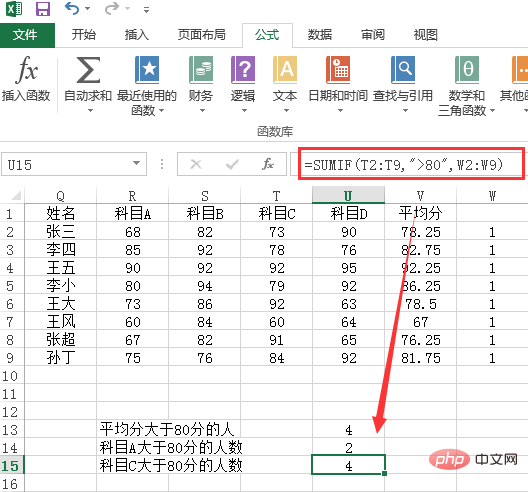Click the Save icon in quick access toolbar
The height and width of the screenshot is (492, 528).
coord(43,9)
